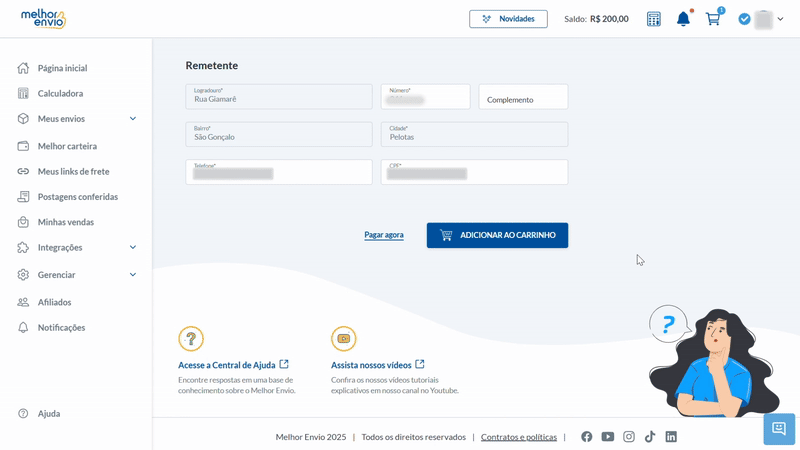
Task: Go to Página inicial menu item
Action: (x=62, y=68)
